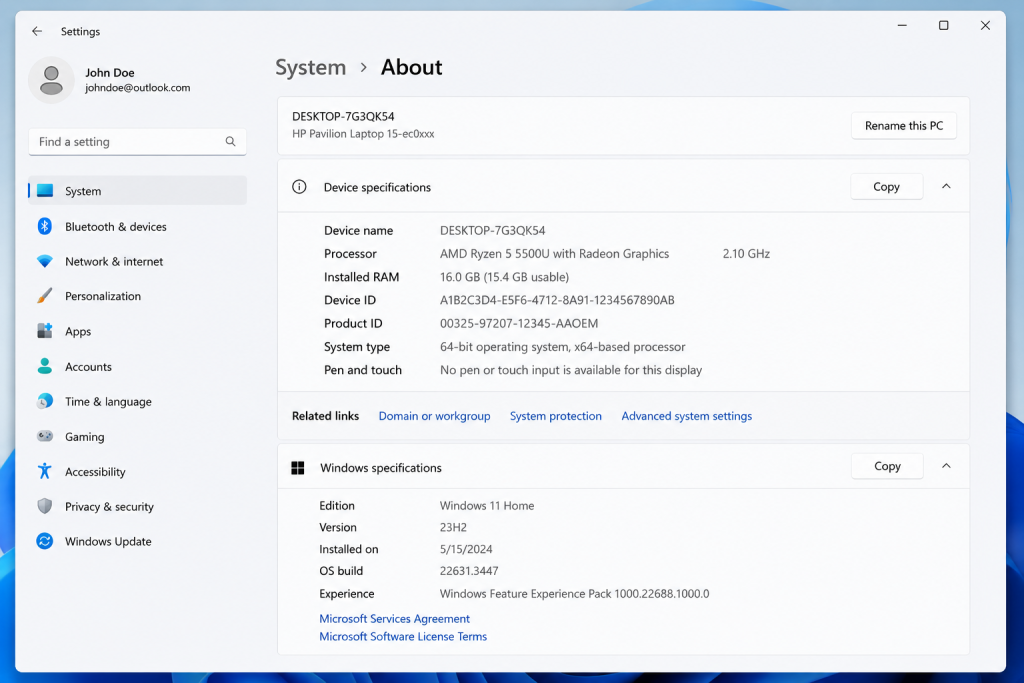The image size is (1024, 683).
Task: Click the John Doe profile avatar
Action: tap(51, 80)
